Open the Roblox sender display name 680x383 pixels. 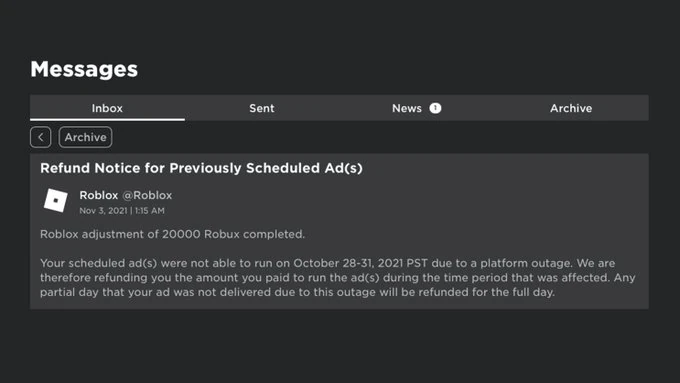click(x=99, y=195)
